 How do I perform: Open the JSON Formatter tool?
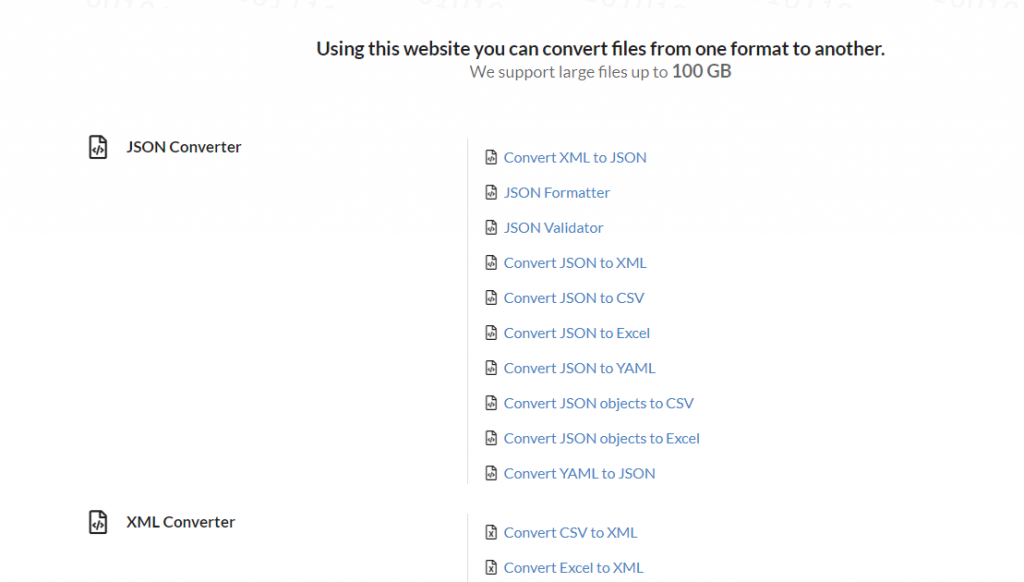pyautogui.click(x=557, y=192)
